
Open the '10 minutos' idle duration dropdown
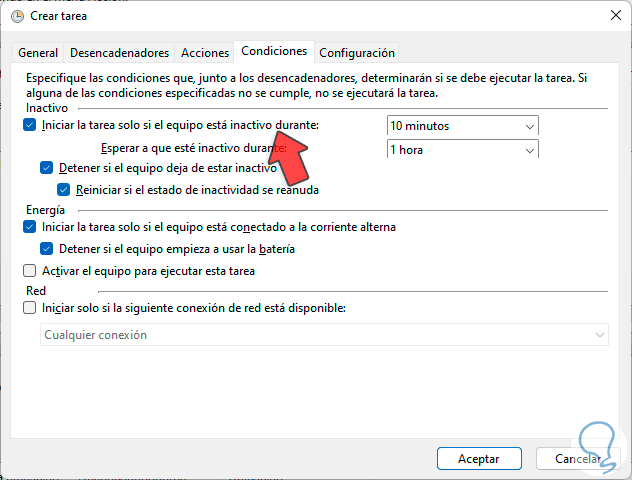(x=463, y=126)
